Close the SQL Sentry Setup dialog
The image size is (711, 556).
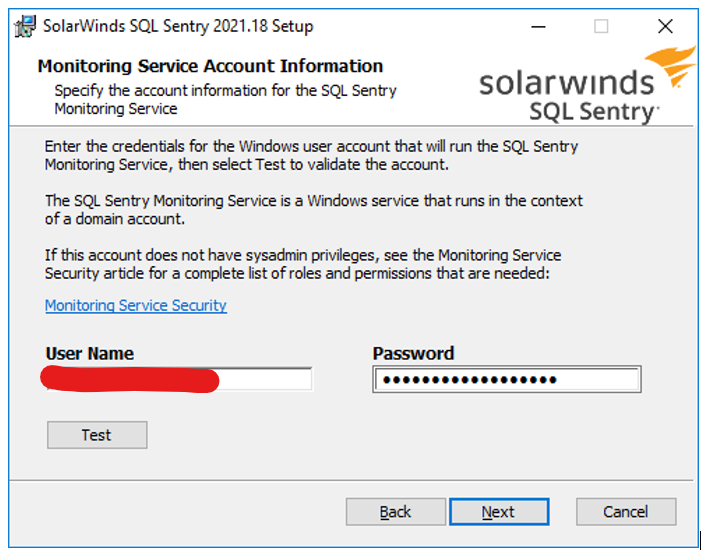click(665, 27)
